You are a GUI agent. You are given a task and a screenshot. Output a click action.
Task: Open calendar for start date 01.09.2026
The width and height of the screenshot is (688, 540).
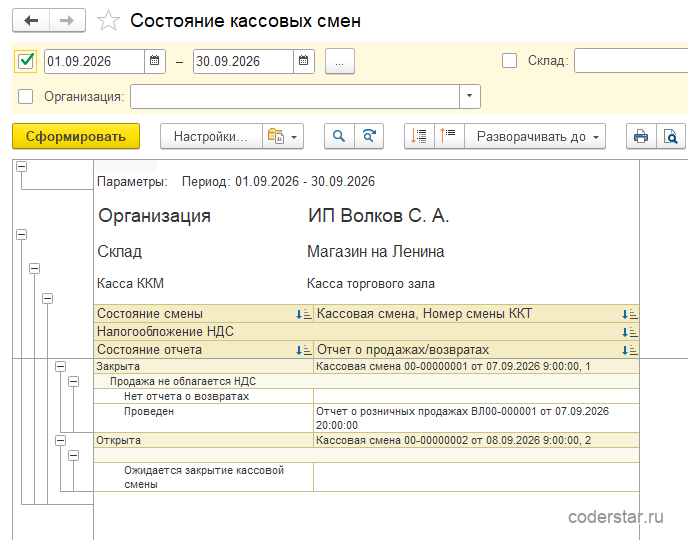click(x=154, y=61)
